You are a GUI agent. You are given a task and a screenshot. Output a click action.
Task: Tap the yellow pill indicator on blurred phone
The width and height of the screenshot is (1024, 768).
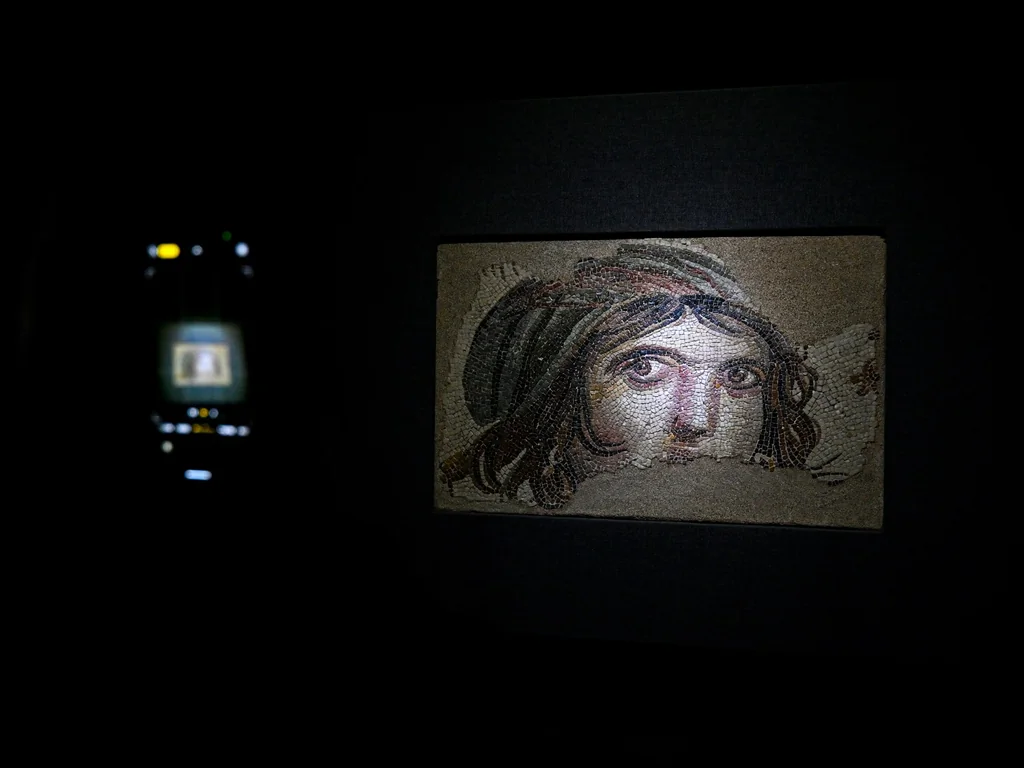pyautogui.click(x=168, y=251)
